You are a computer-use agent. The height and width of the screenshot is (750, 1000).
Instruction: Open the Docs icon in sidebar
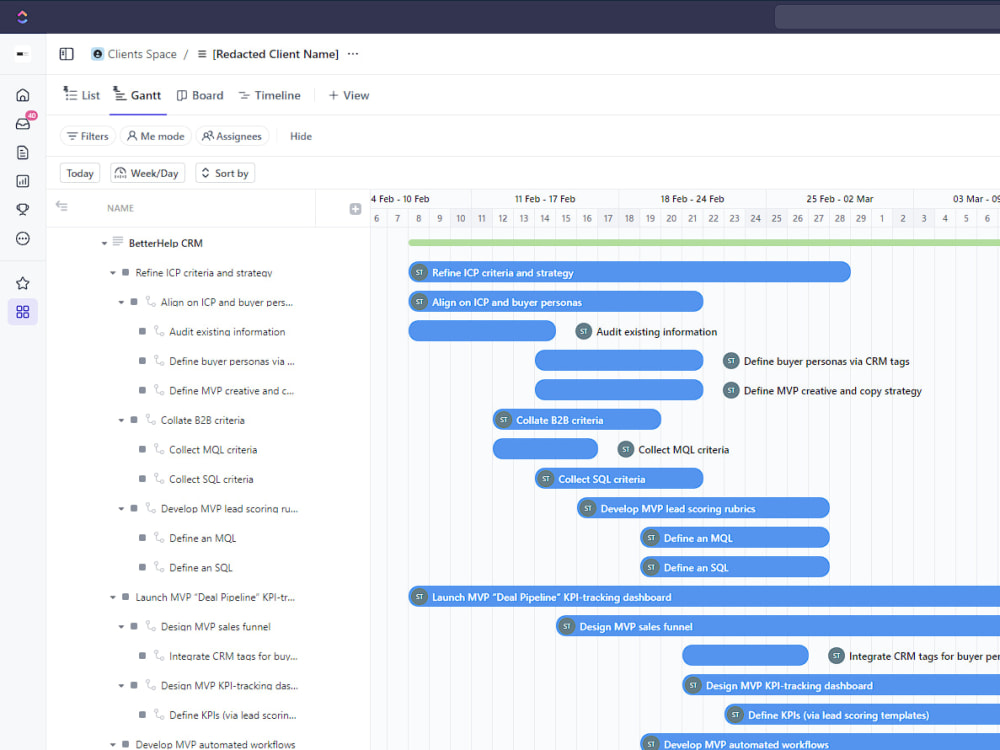(23, 152)
